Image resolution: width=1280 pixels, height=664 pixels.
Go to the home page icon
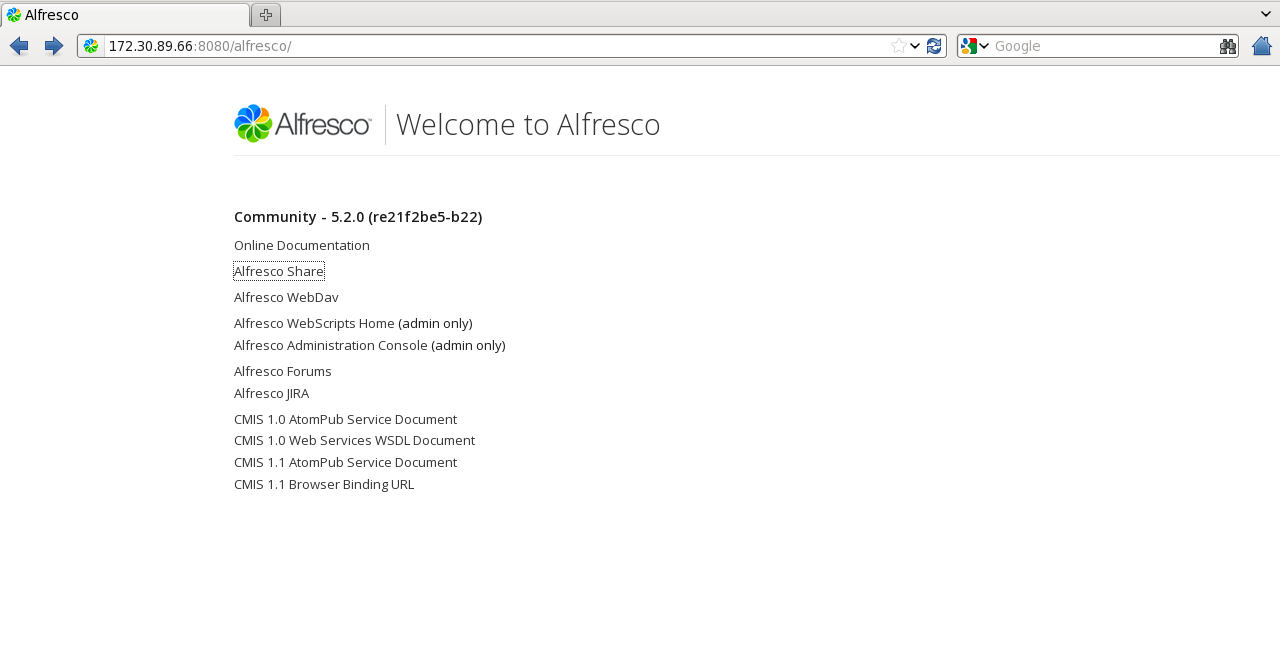point(1262,46)
